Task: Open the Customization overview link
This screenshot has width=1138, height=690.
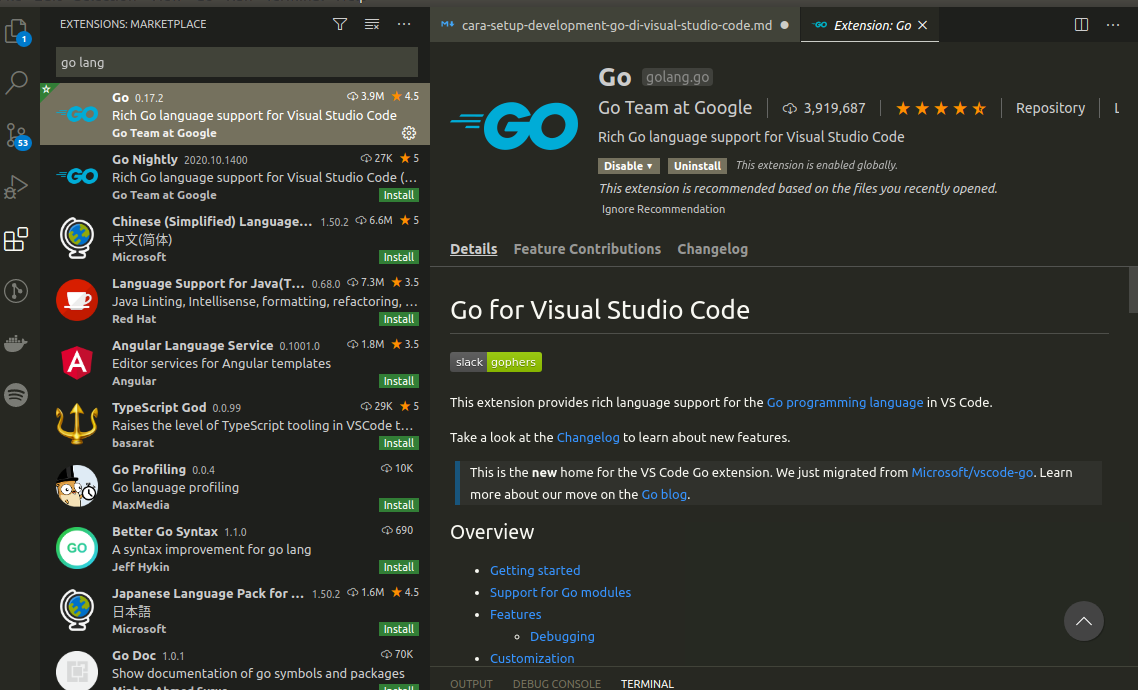Action: (x=532, y=658)
